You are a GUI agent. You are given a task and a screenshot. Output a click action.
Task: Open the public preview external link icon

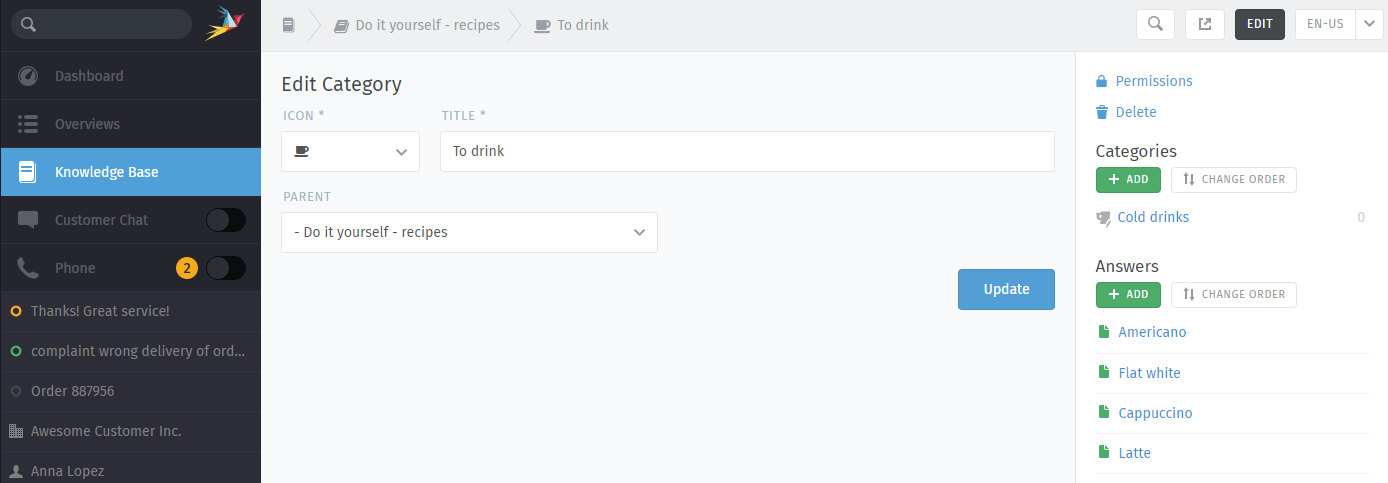(x=1205, y=24)
